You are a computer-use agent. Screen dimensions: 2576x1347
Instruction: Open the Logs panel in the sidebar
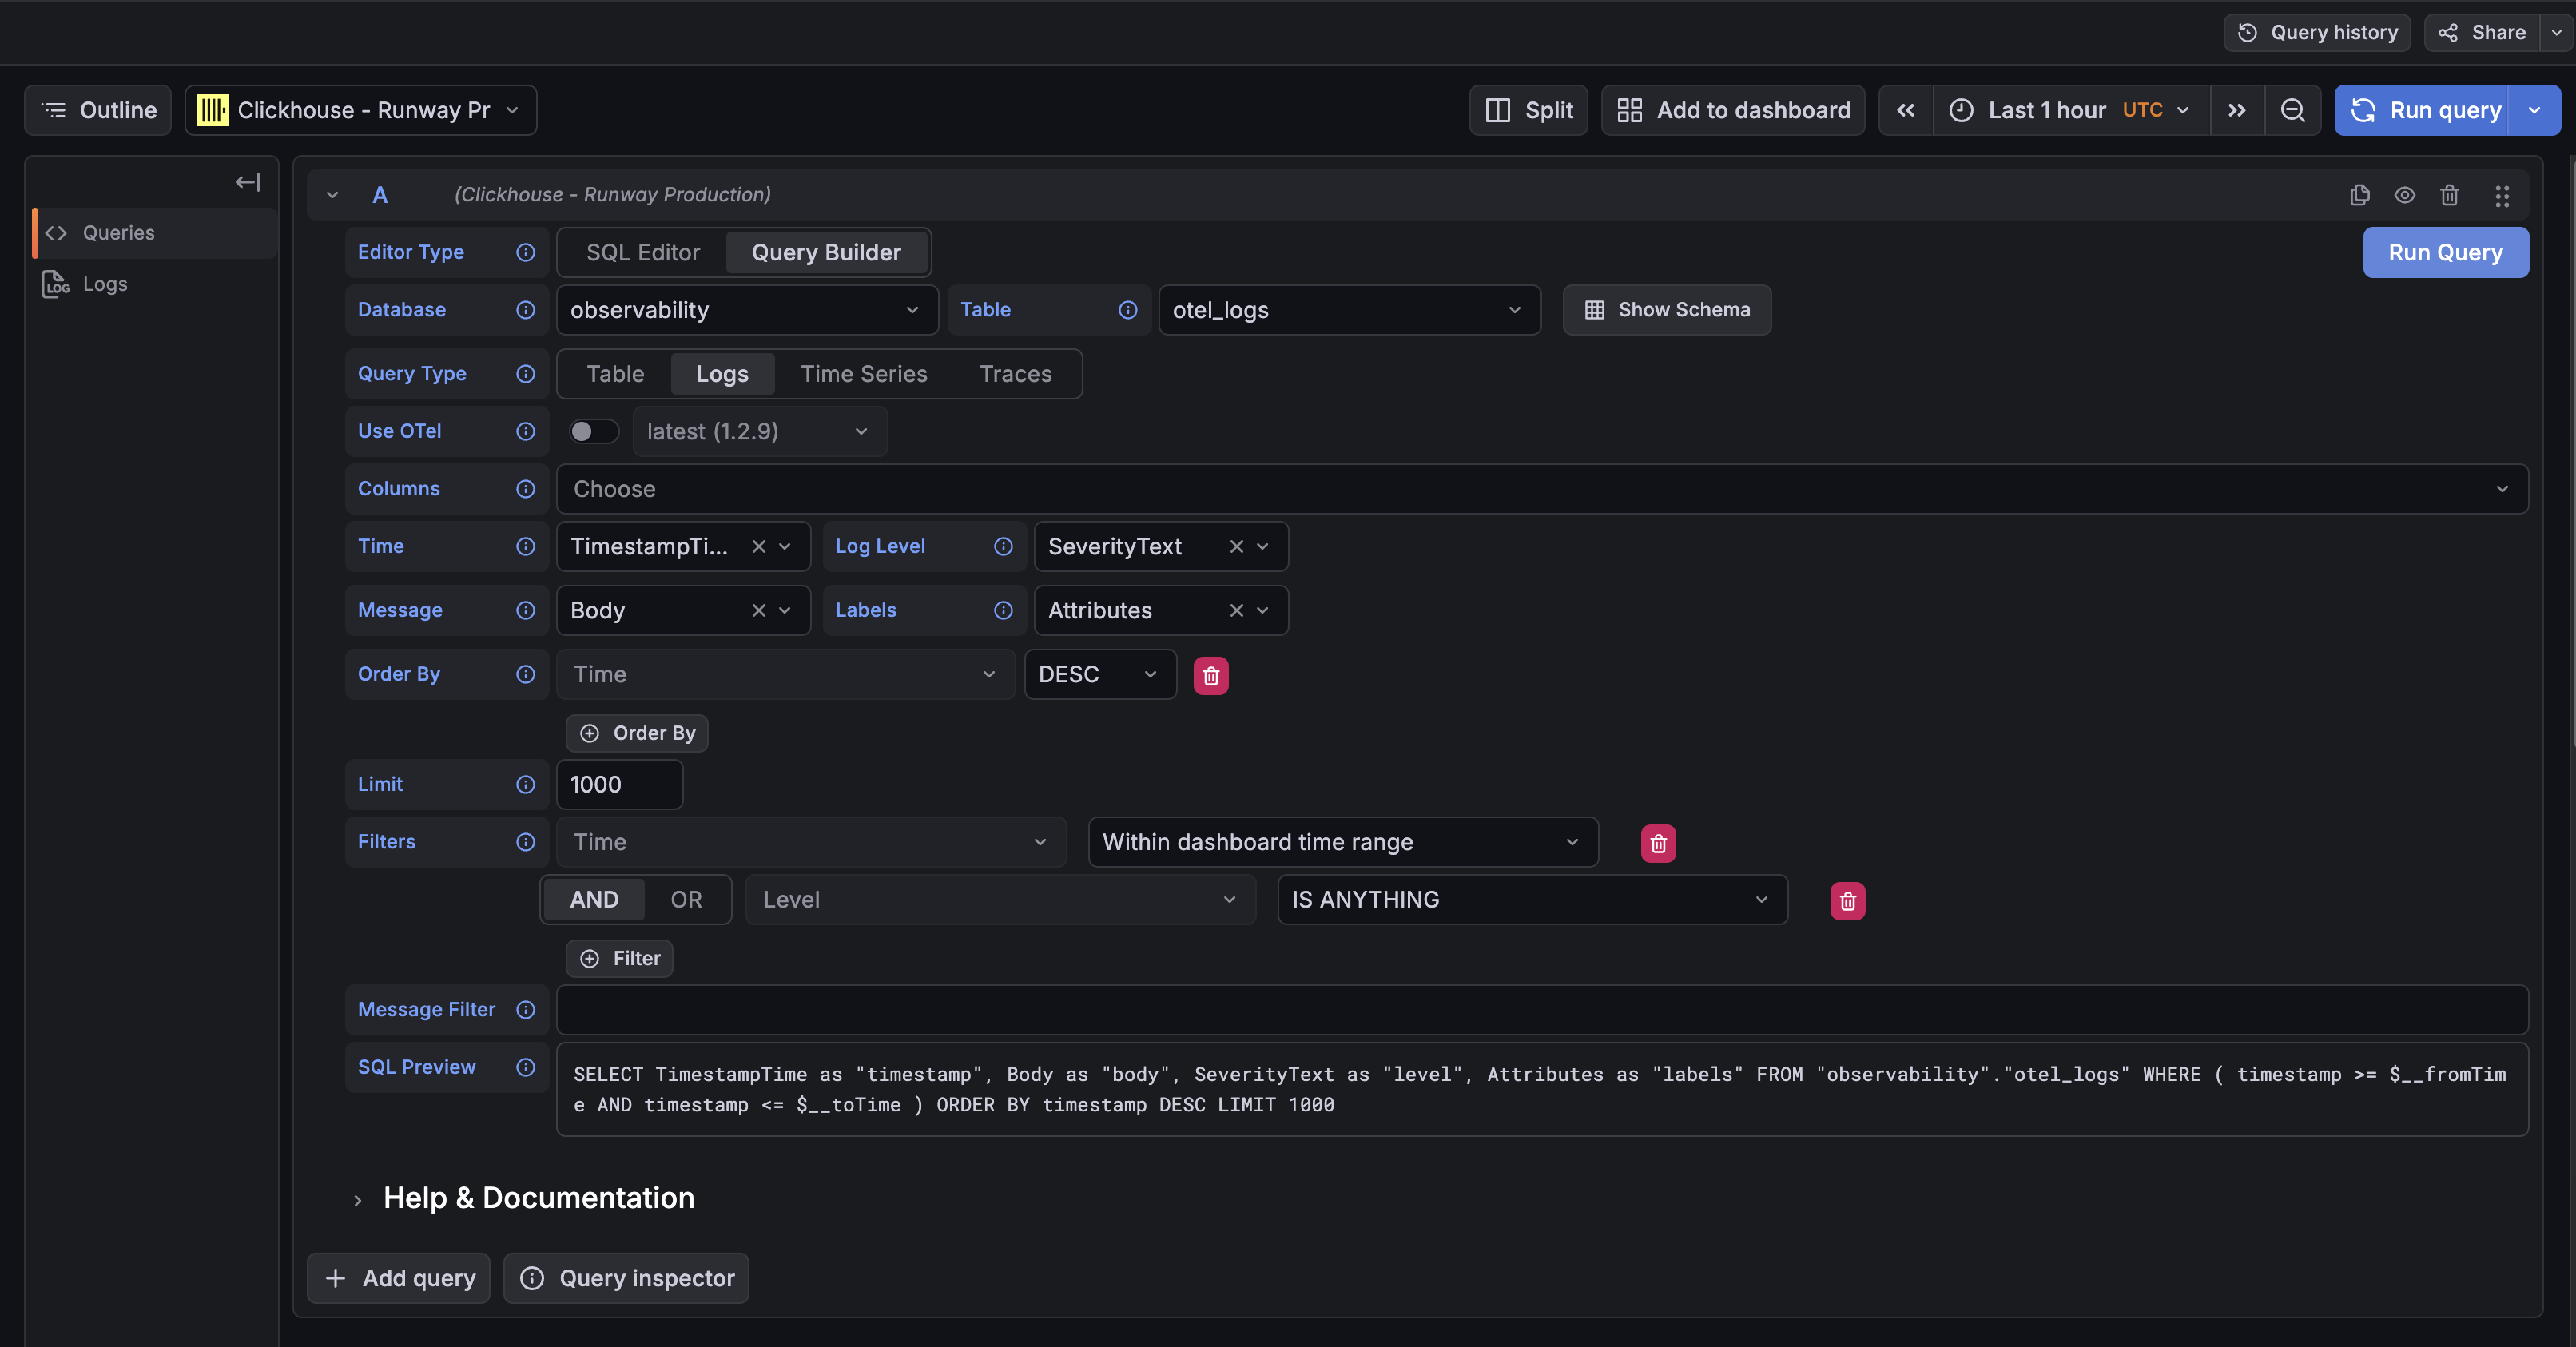click(104, 283)
